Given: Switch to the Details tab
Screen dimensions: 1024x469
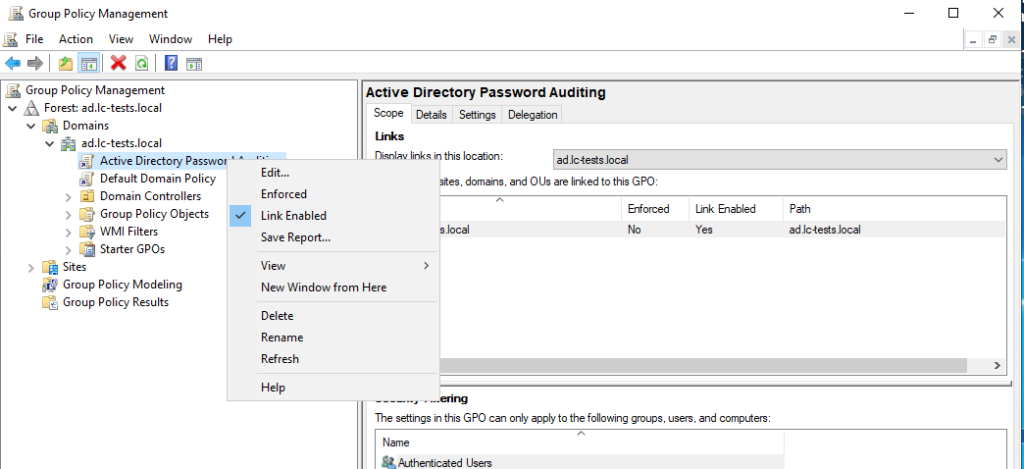Looking at the screenshot, I should tap(431, 115).
